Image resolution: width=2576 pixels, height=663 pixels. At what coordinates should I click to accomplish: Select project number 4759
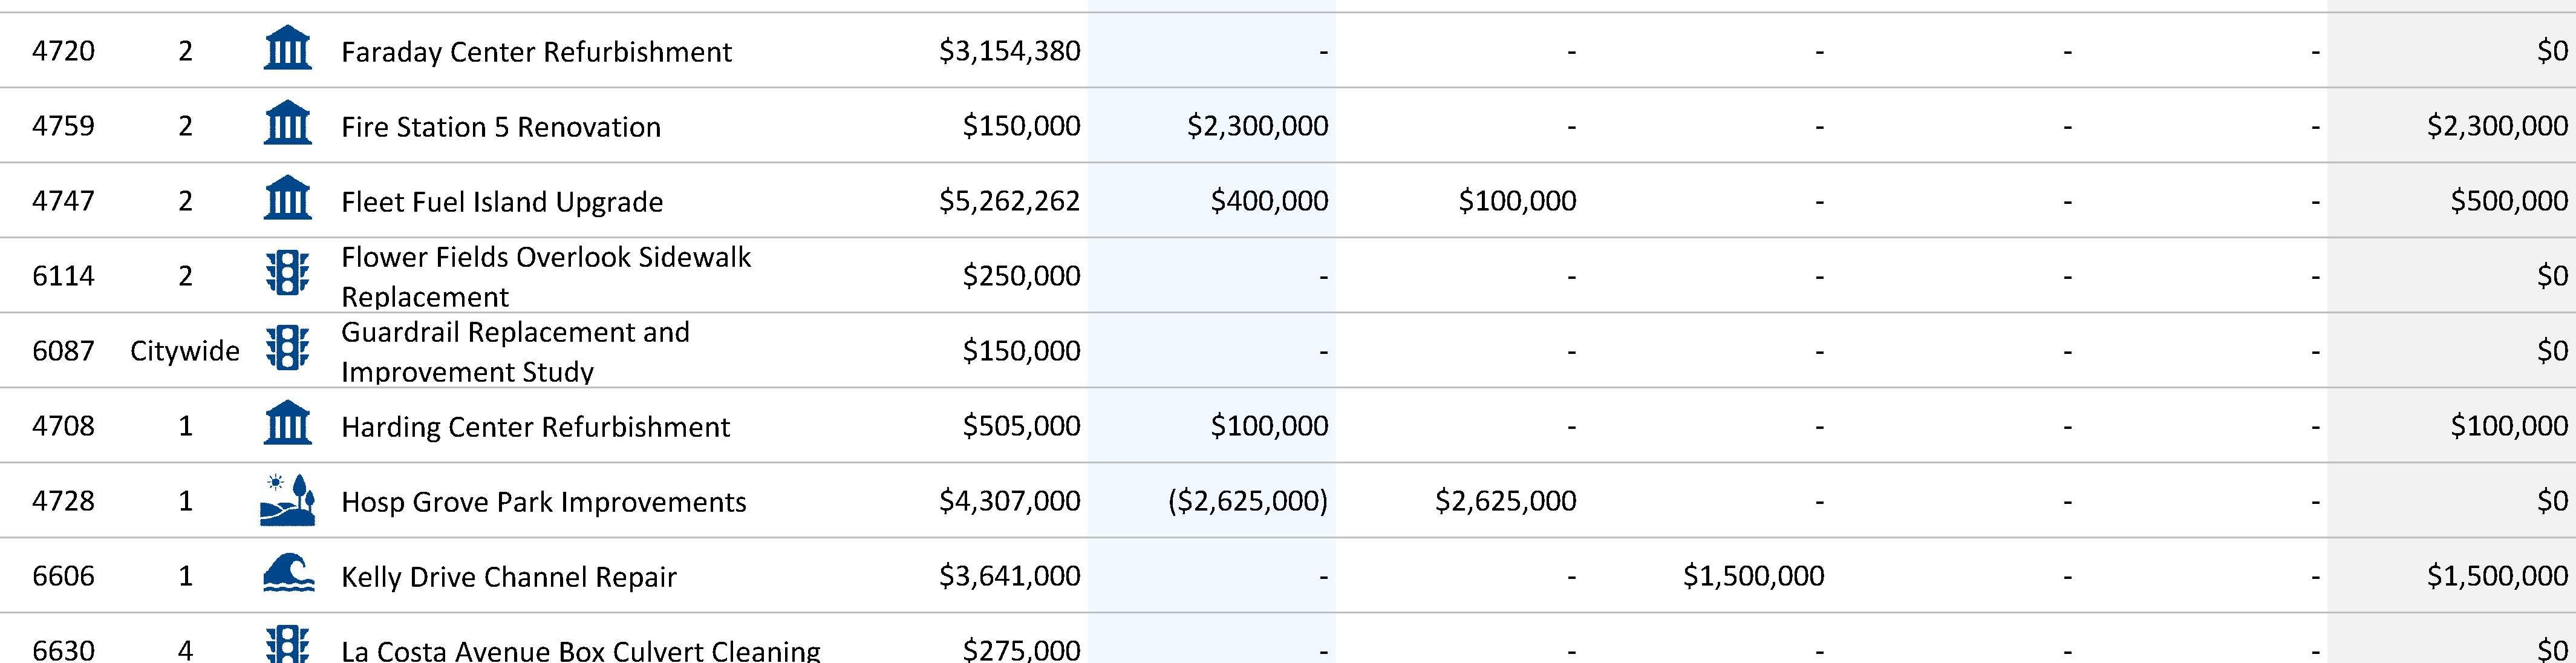pos(63,126)
